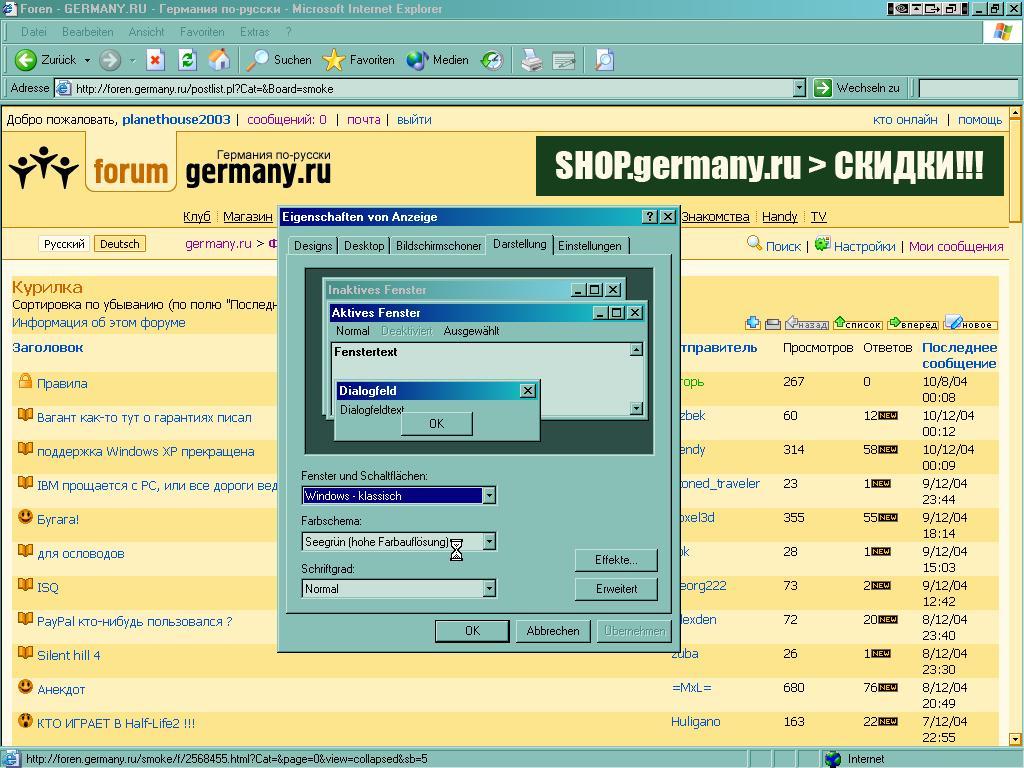Click the Информация об этом форуме link
This screenshot has width=1024, height=768.
coord(99,323)
